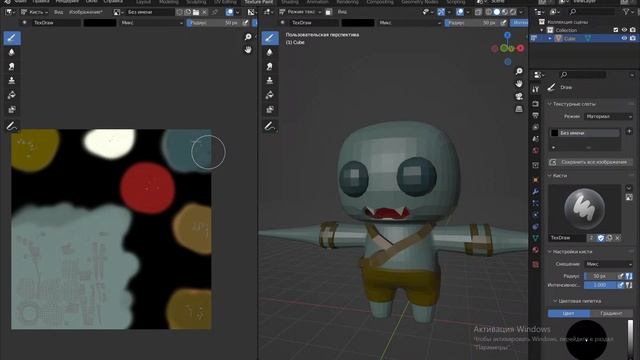
Task: Toggle visibility eye of the Collection row
Action: tap(624, 30)
